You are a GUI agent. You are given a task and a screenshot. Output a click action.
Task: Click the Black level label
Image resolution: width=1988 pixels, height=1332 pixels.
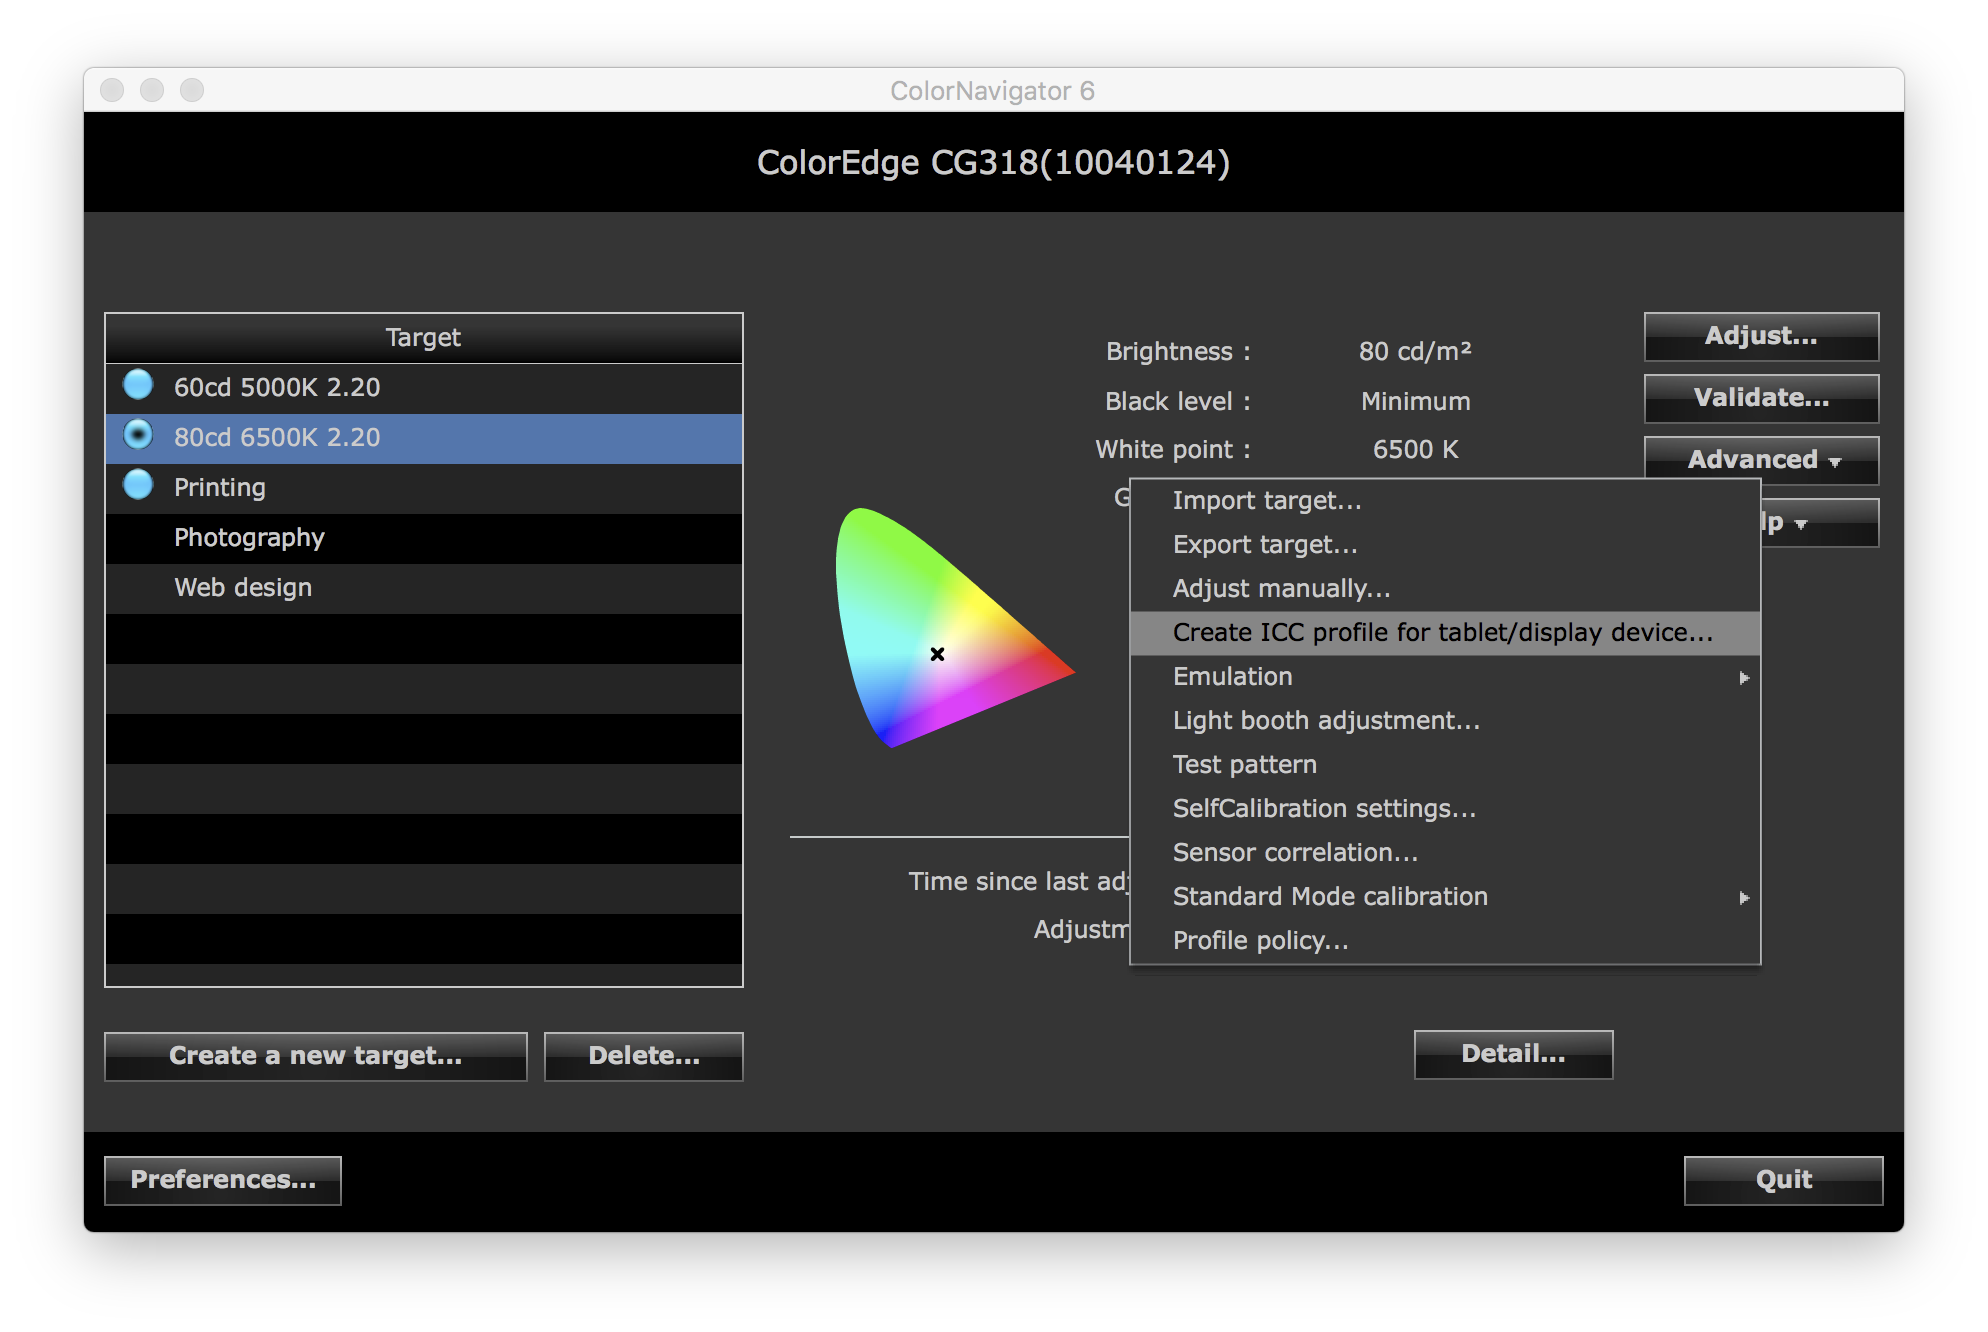(x=1178, y=401)
